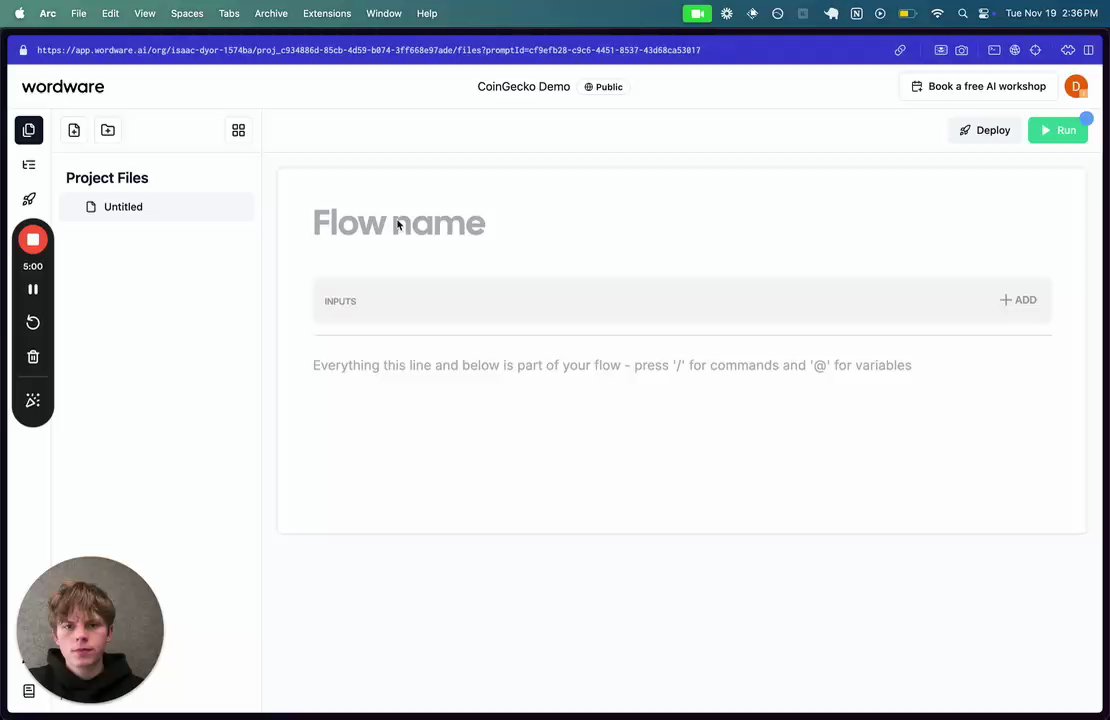Open Spotlight search in menu bar
This screenshot has height=720, width=1110.
(962, 13)
